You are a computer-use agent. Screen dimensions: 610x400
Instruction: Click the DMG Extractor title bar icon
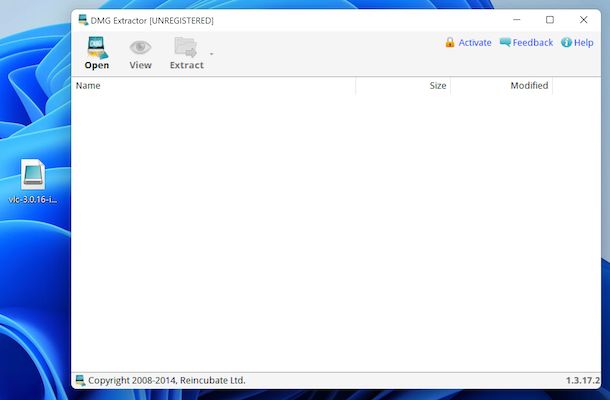tap(83, 20)
